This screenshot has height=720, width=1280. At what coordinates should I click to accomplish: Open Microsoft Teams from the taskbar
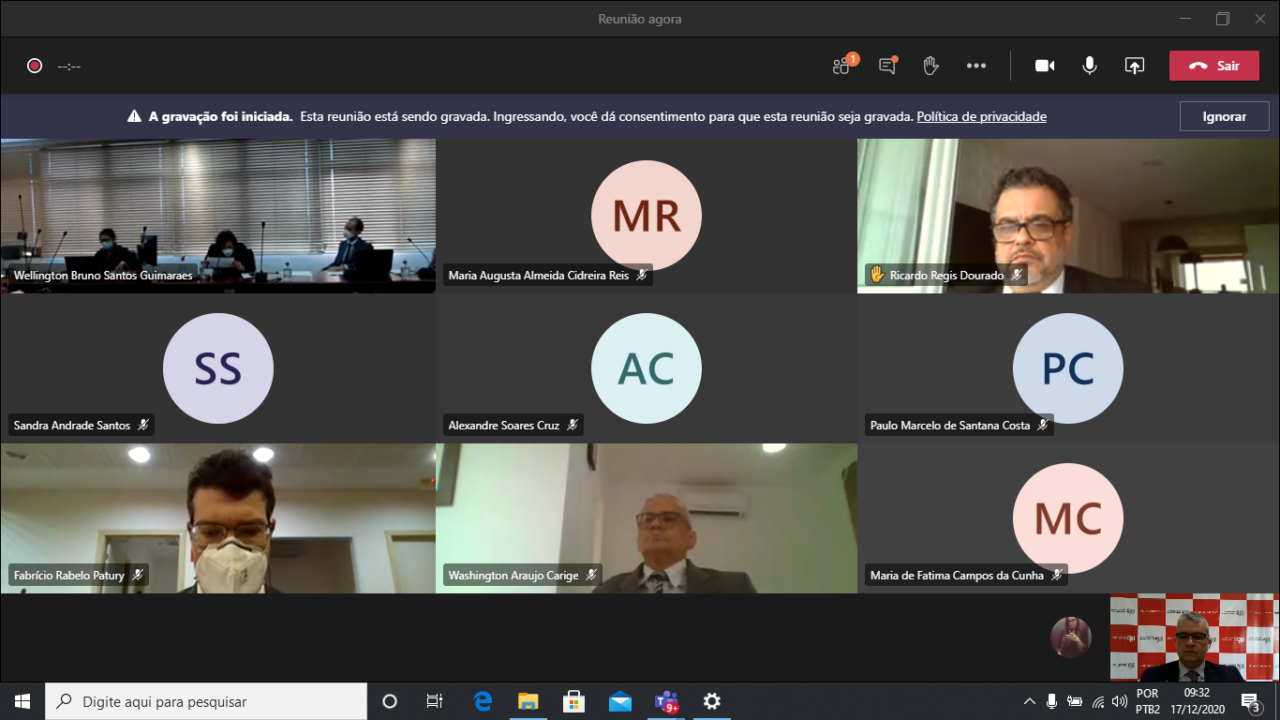[666, 701]
